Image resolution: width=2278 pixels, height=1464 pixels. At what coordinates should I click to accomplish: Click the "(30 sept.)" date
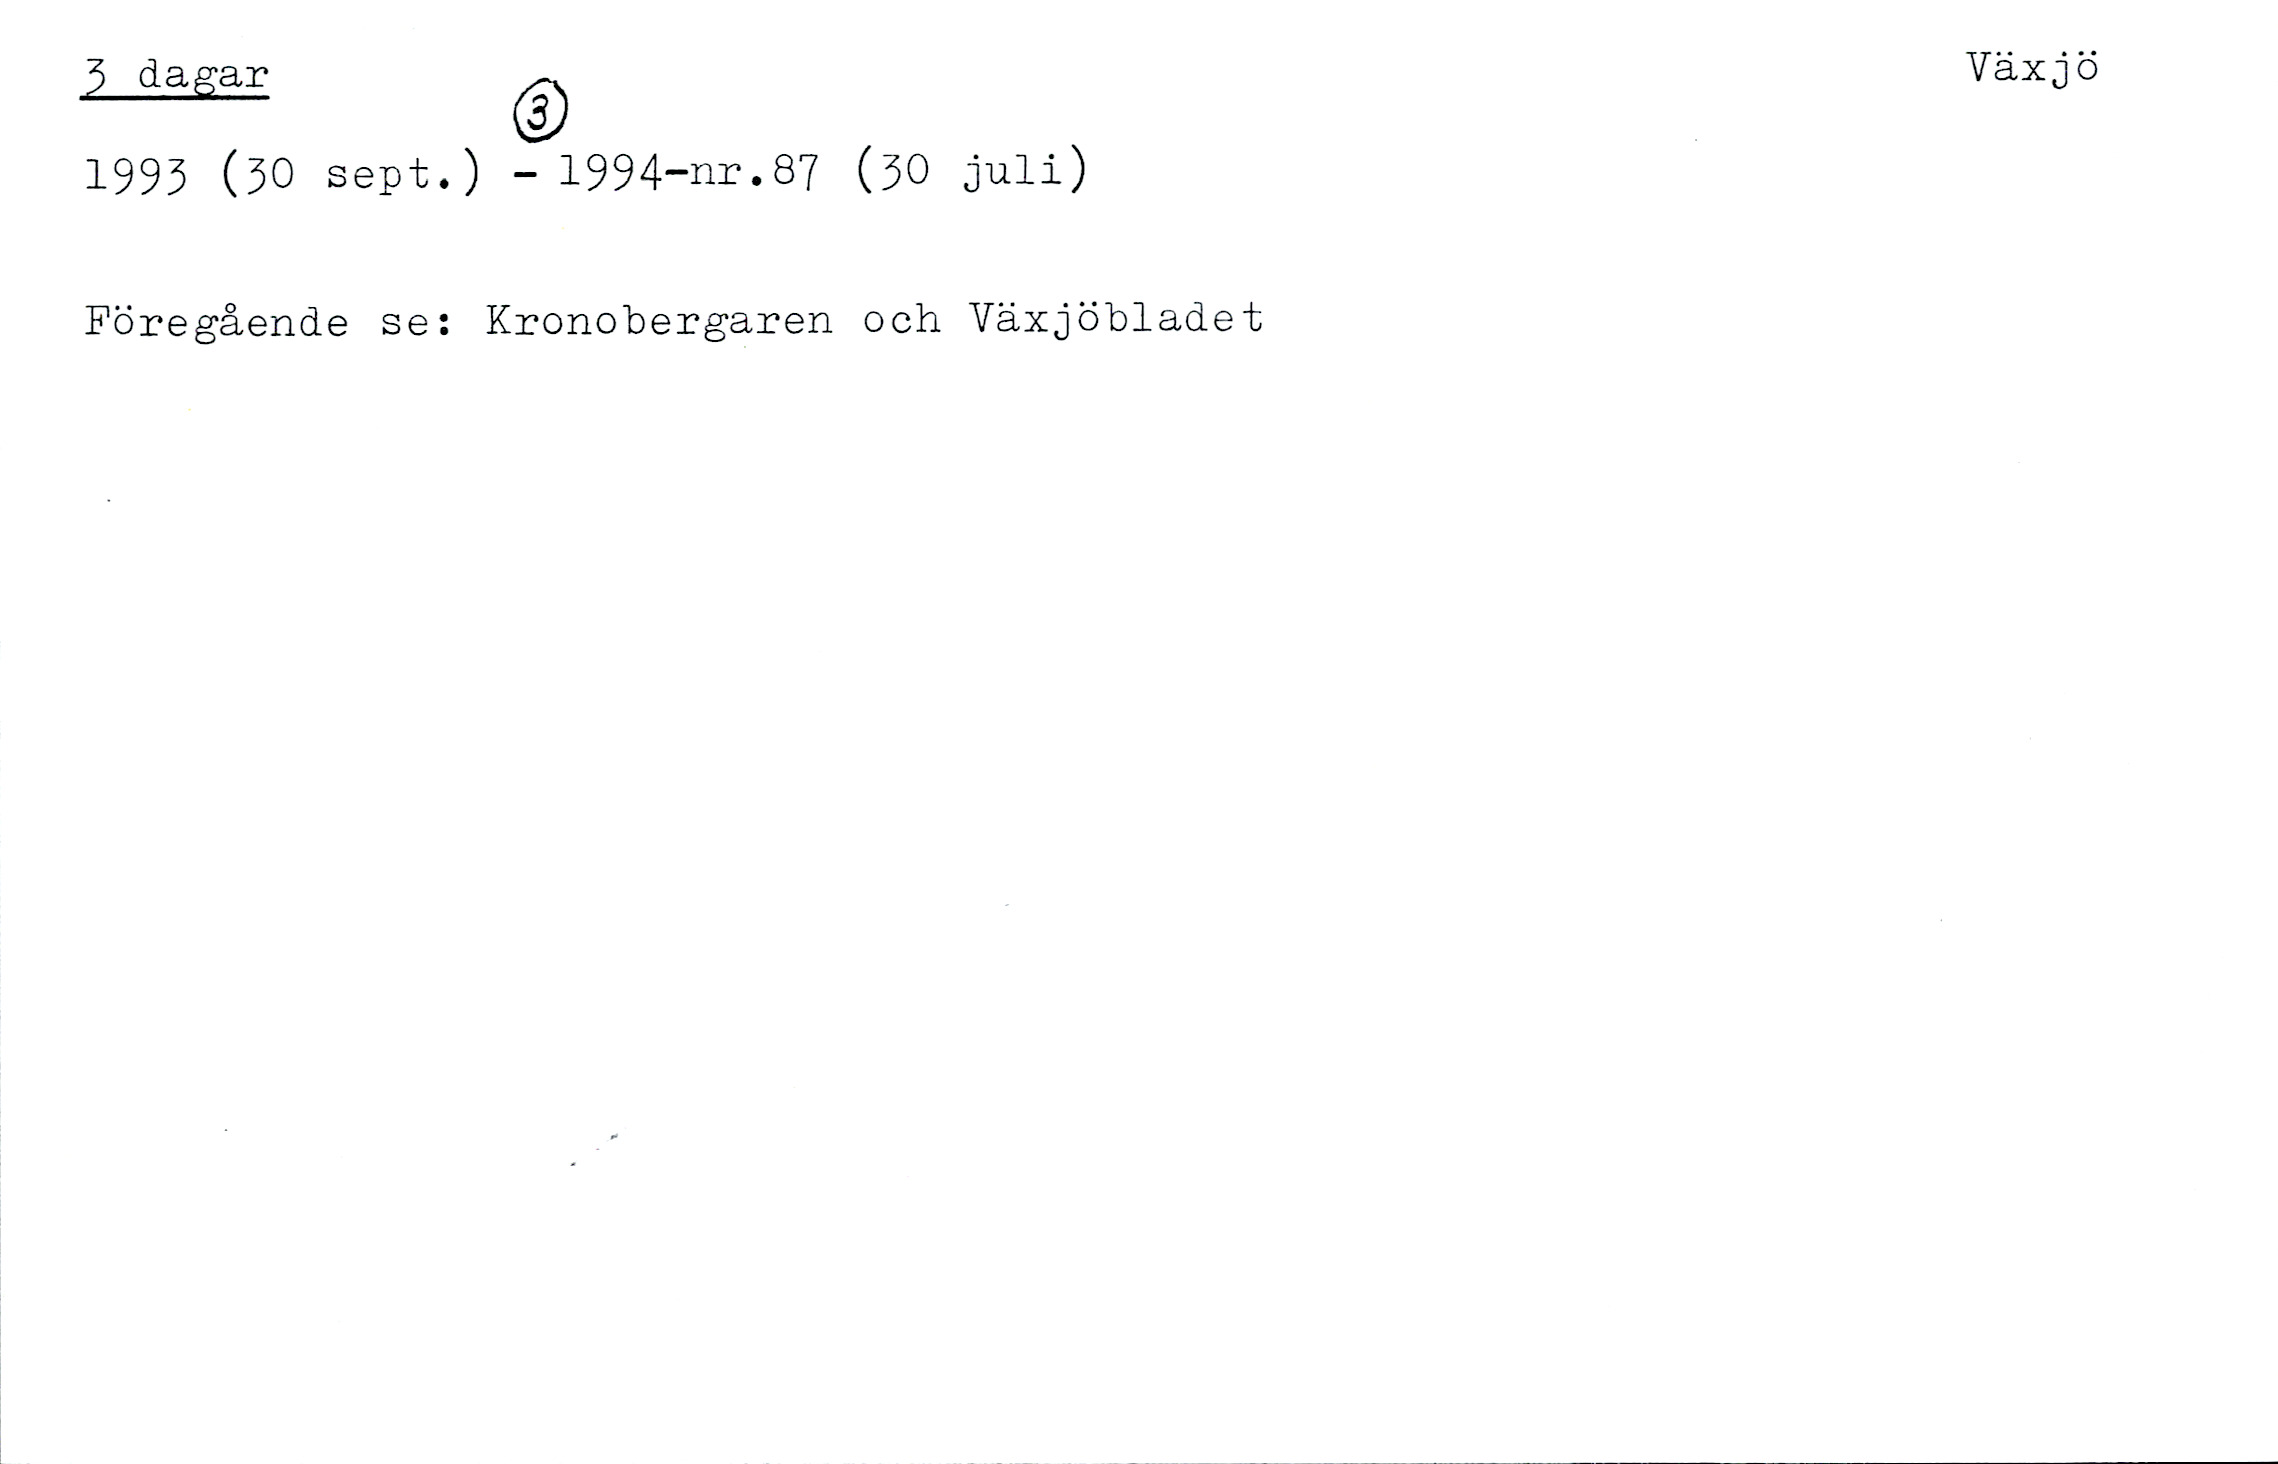click(x=352, y=175)
